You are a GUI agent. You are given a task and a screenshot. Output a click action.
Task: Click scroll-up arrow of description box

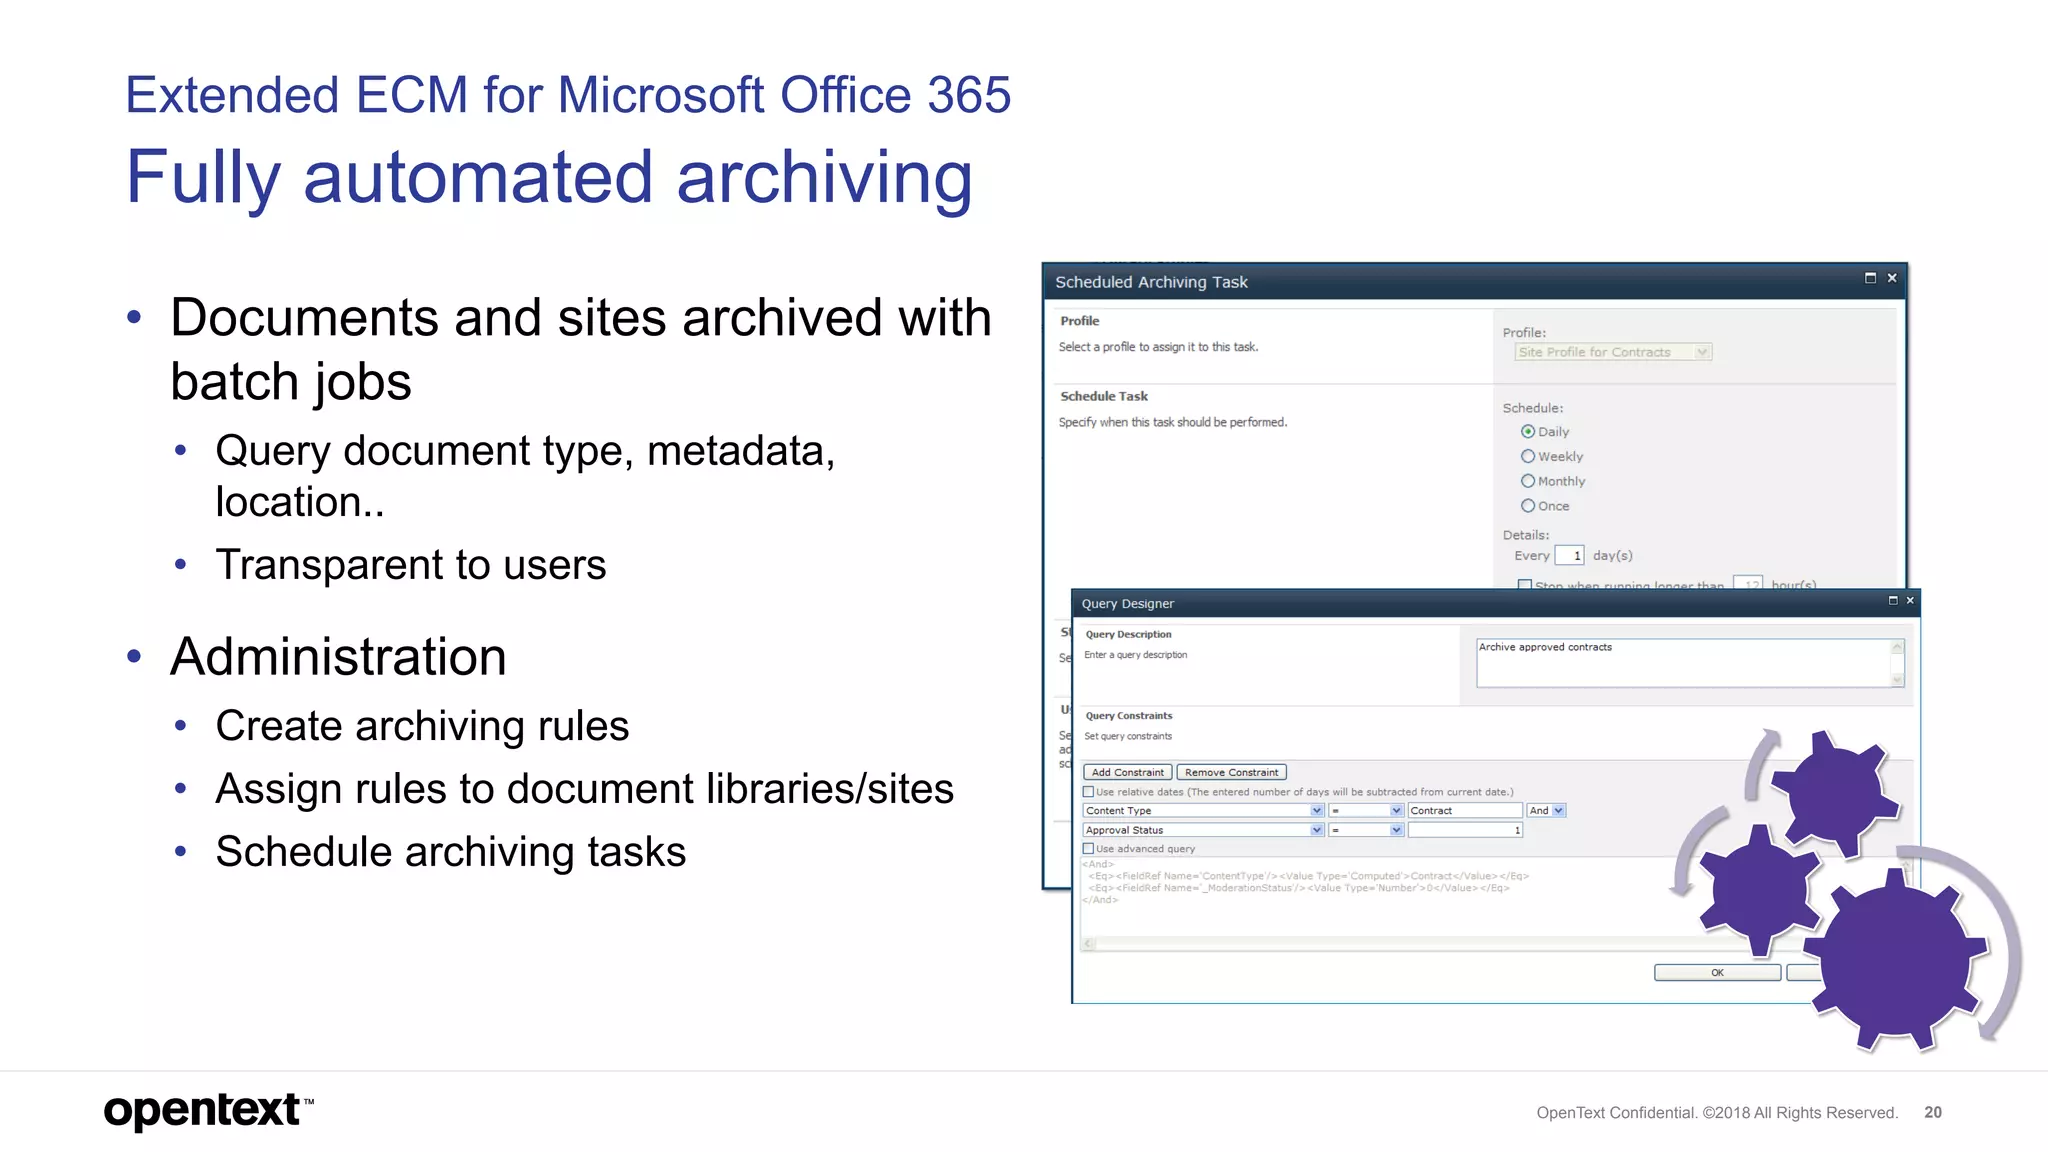(x=1897, y=647)
